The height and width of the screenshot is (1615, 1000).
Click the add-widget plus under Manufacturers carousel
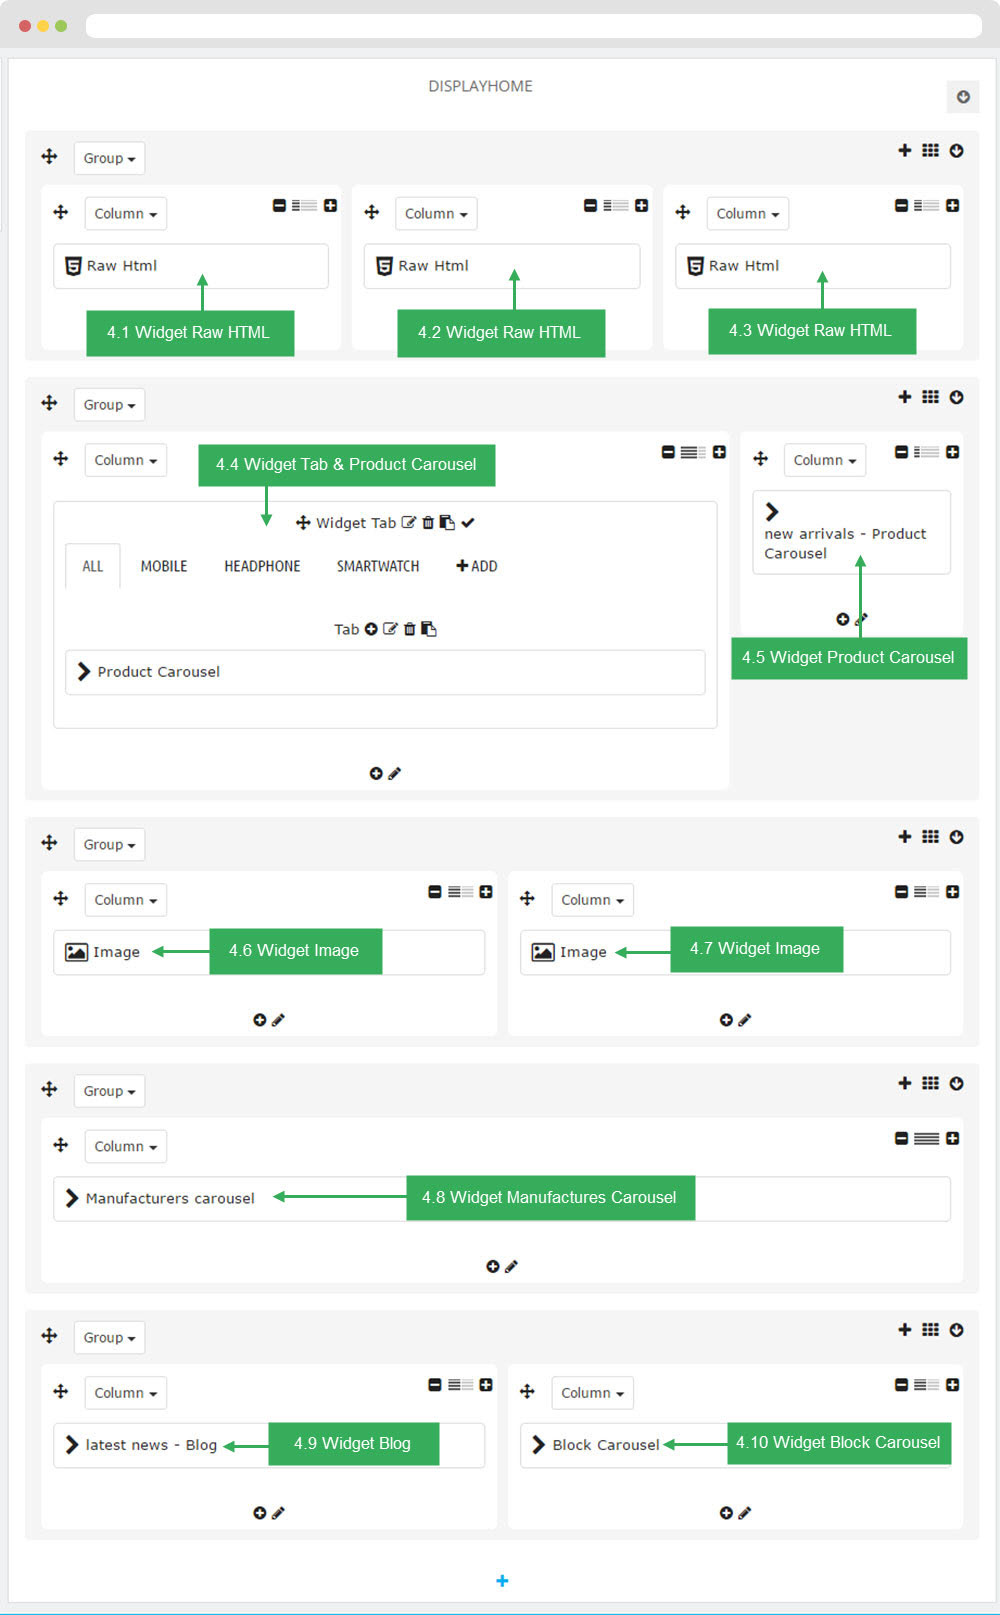(492, 1266)
